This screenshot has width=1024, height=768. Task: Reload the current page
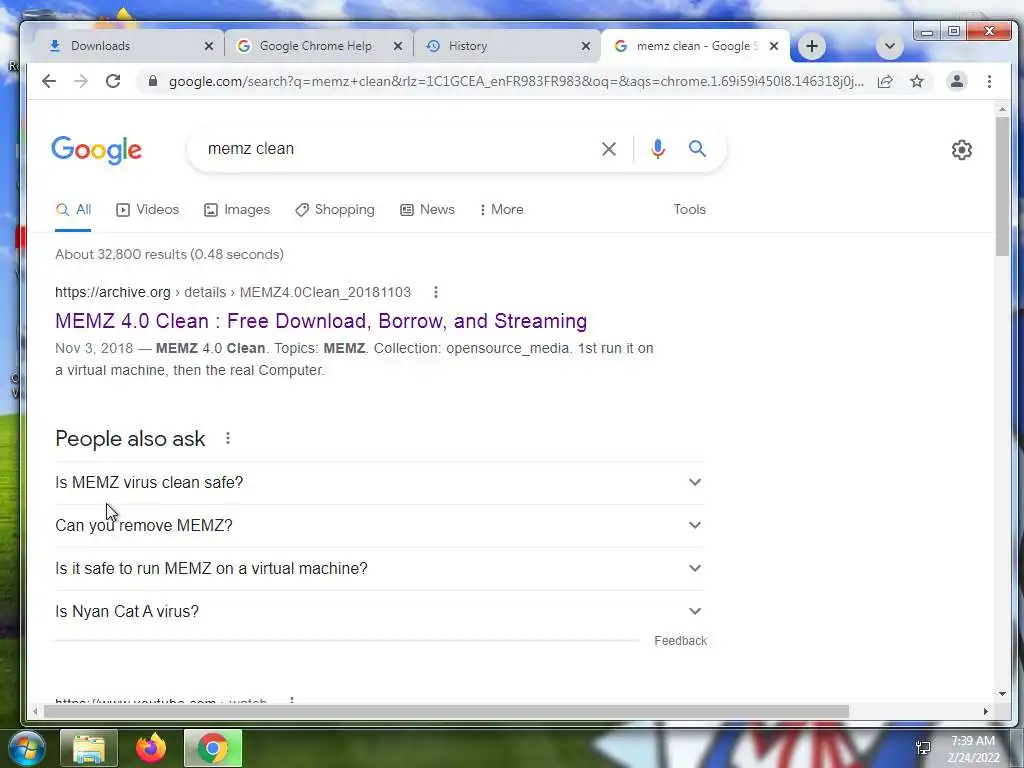113,81
